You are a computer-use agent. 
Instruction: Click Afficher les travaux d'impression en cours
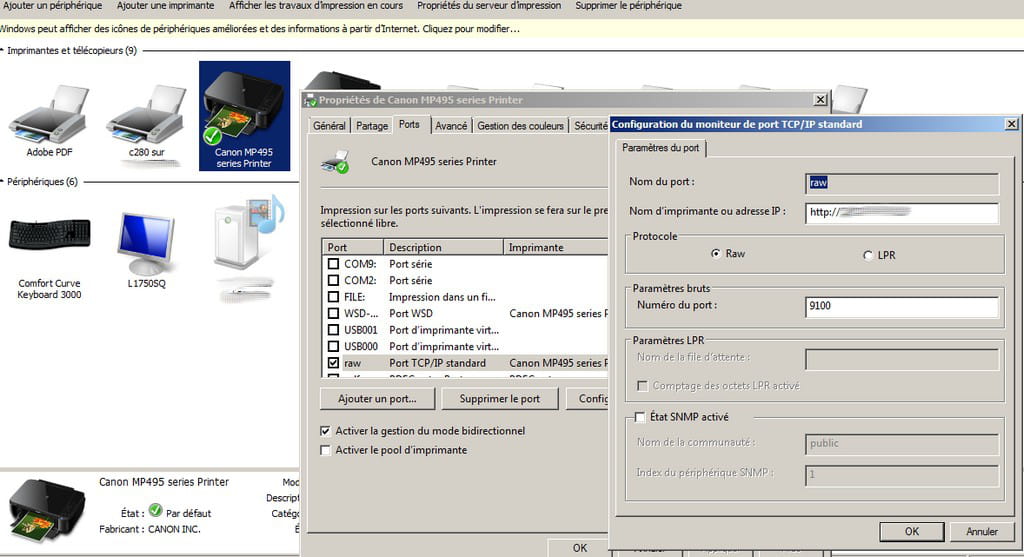click(316, 5)
